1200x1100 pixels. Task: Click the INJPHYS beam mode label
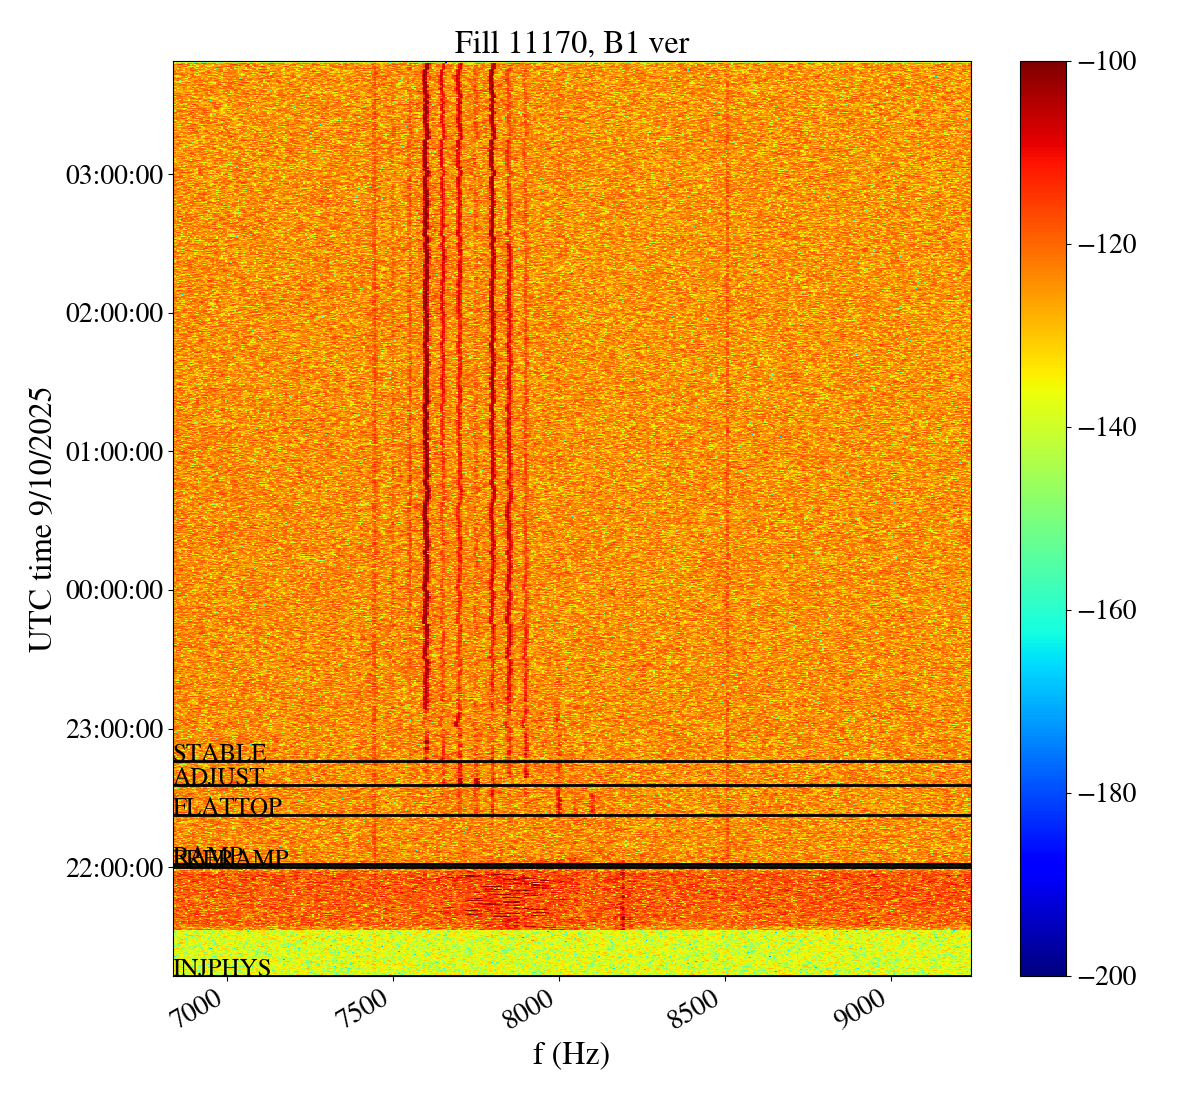pos(222,968)
